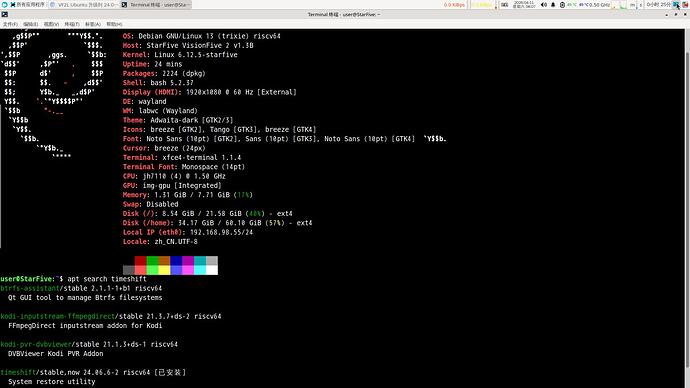The image size is (690, 388).
Task: Click the 'Display (HDMI): 1920x1080' line
Action: point(209,92)
